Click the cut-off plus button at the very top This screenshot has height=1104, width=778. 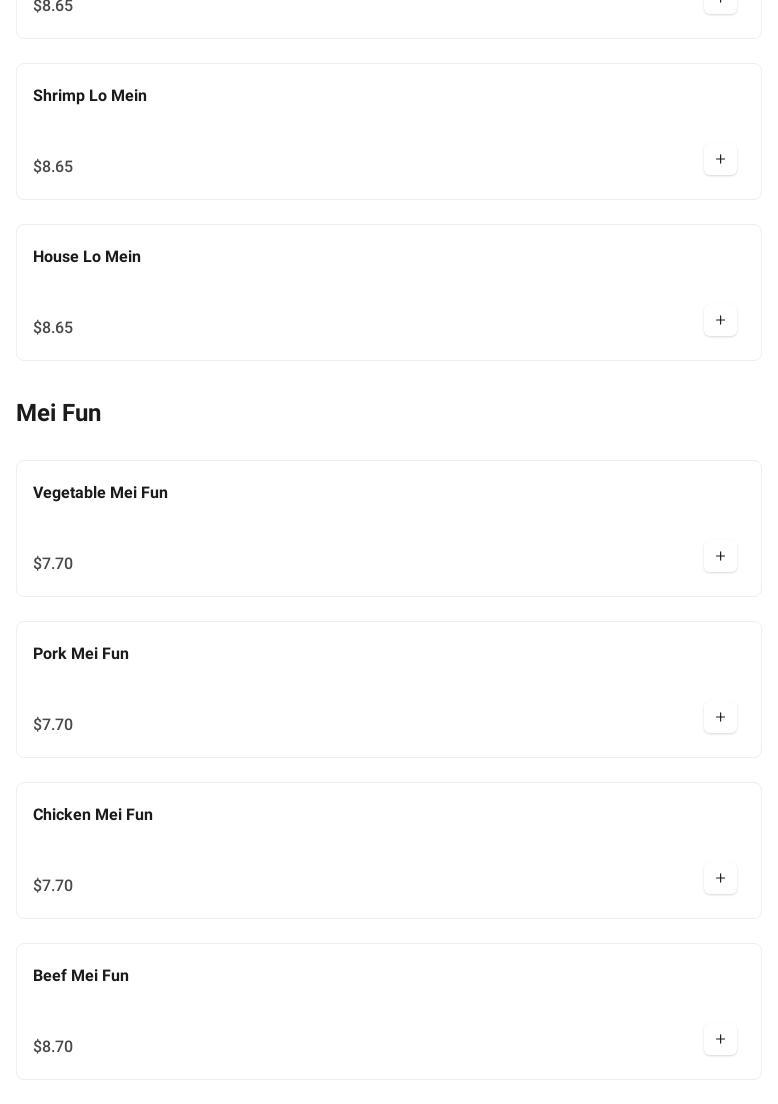tap(720, 4)
